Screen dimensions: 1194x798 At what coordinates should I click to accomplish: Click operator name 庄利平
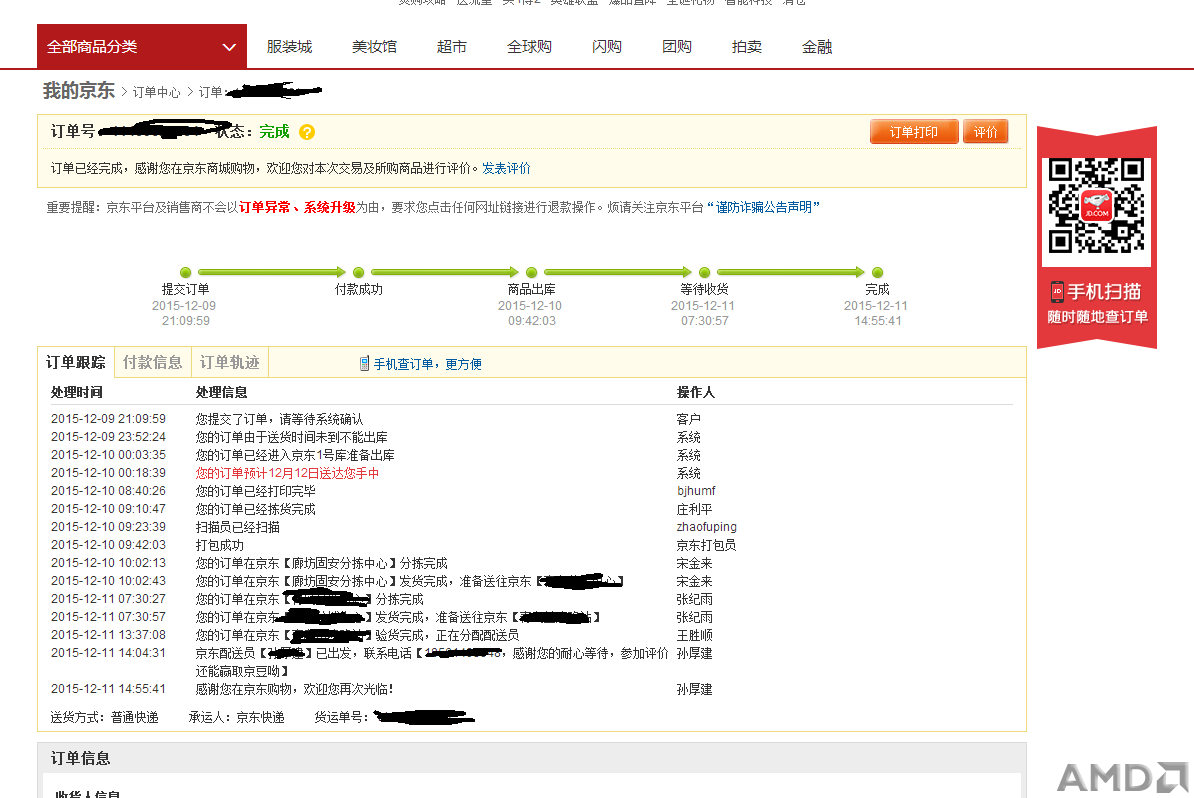[x=694, y=509]
